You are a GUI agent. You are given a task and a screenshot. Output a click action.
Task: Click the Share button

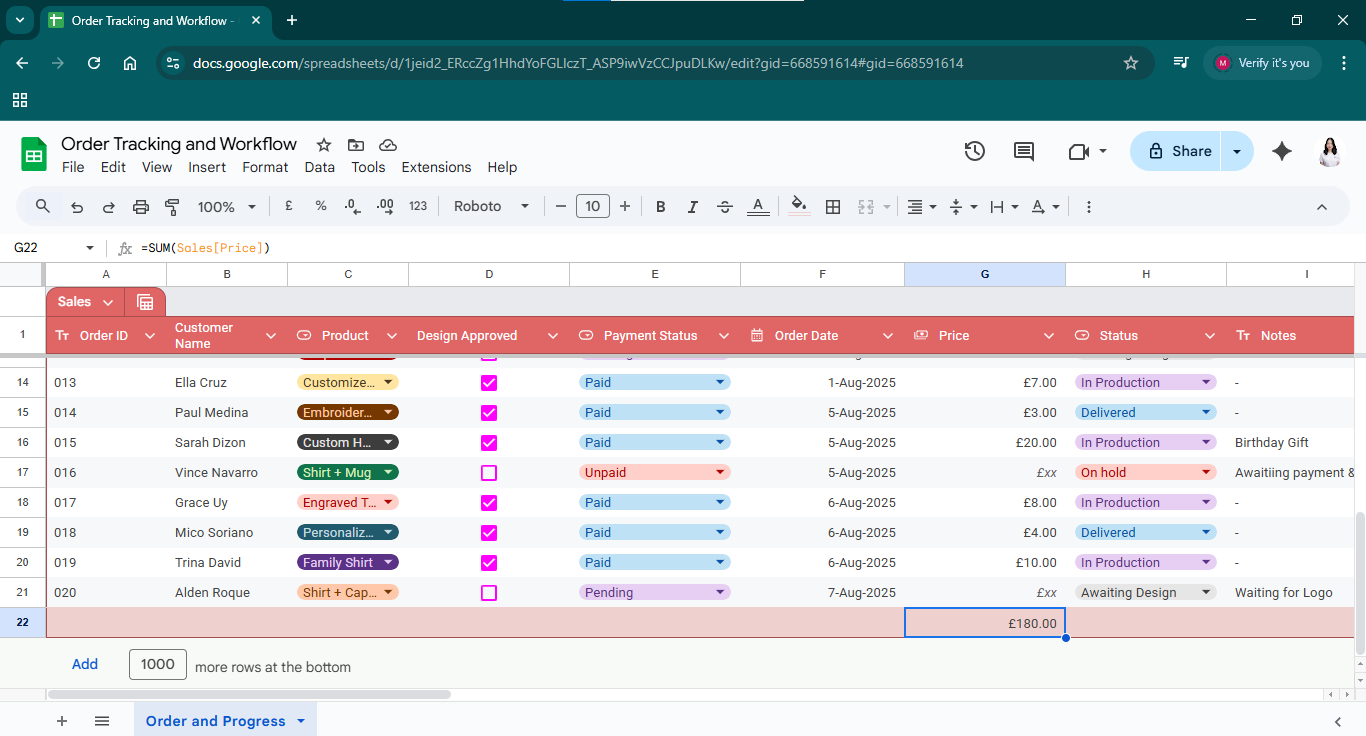click(x=1178, y=151)
